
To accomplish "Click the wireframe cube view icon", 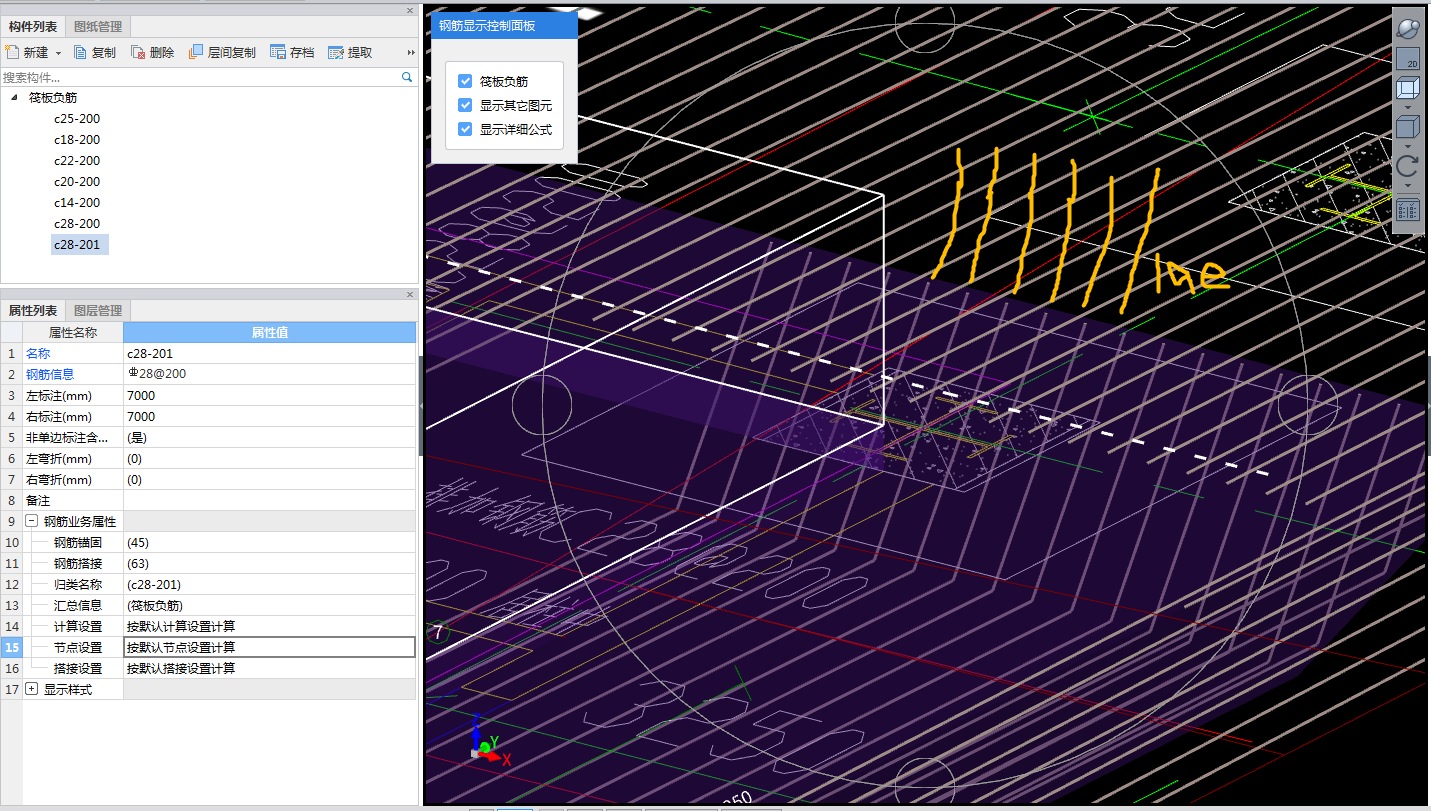I will 1407,88.
